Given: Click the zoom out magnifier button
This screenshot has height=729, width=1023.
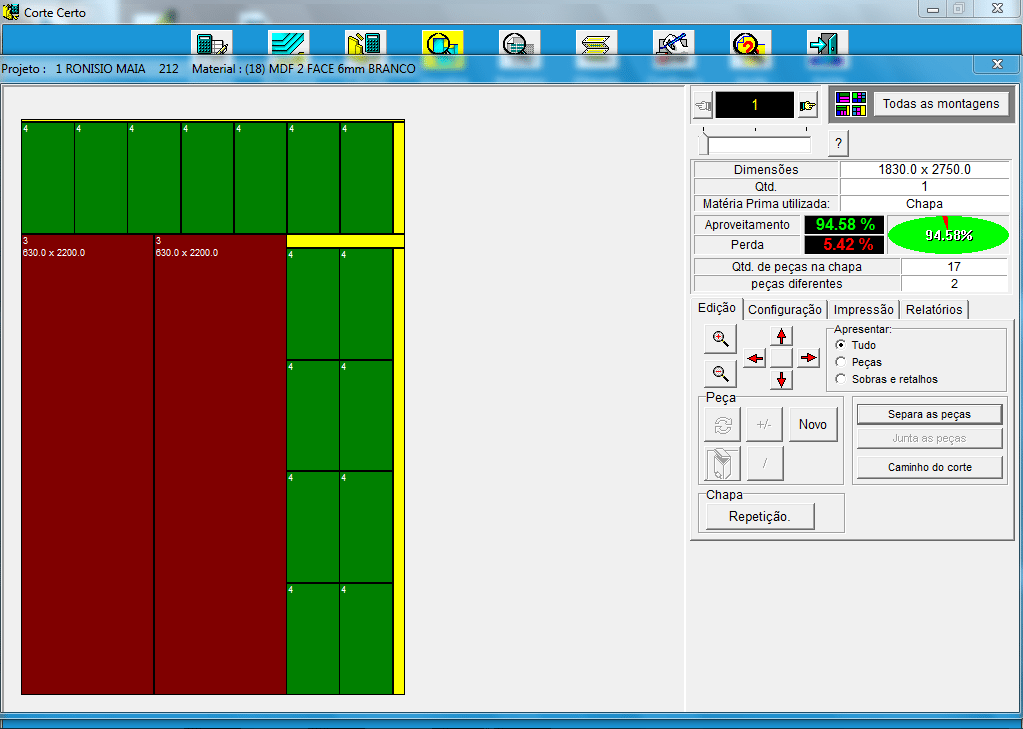Looking at the screenshot, I should click(x=720, y=374).
